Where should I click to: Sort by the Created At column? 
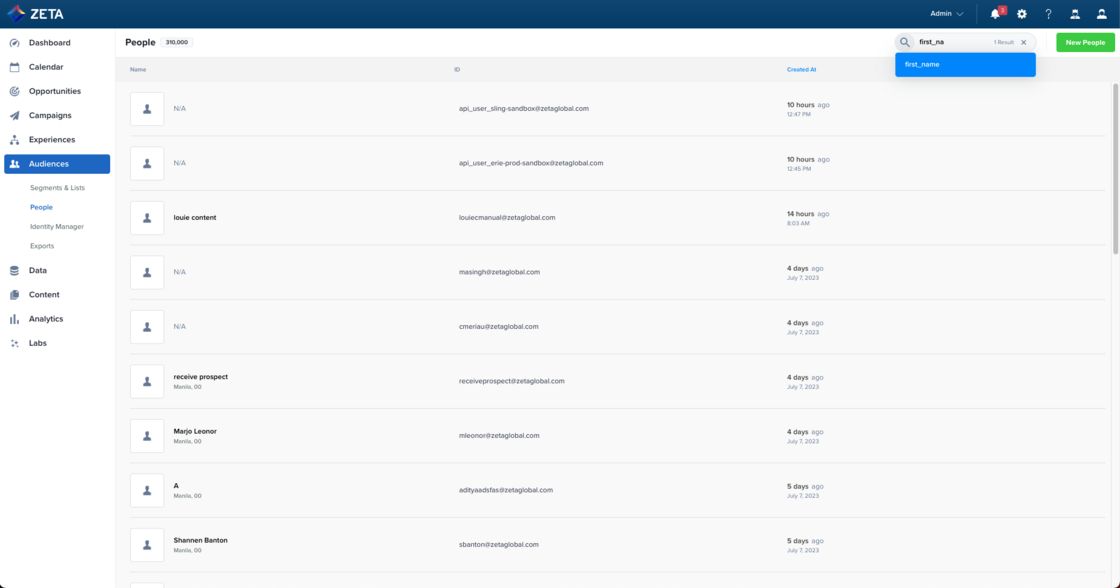[x=801, y=70]
